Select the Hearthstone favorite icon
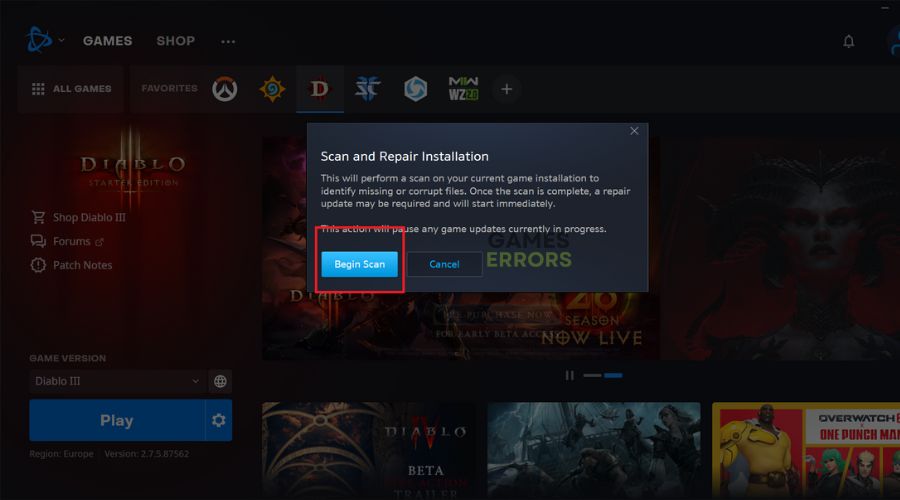This screenshot has height=500, width=900. (x=272, y=90)
